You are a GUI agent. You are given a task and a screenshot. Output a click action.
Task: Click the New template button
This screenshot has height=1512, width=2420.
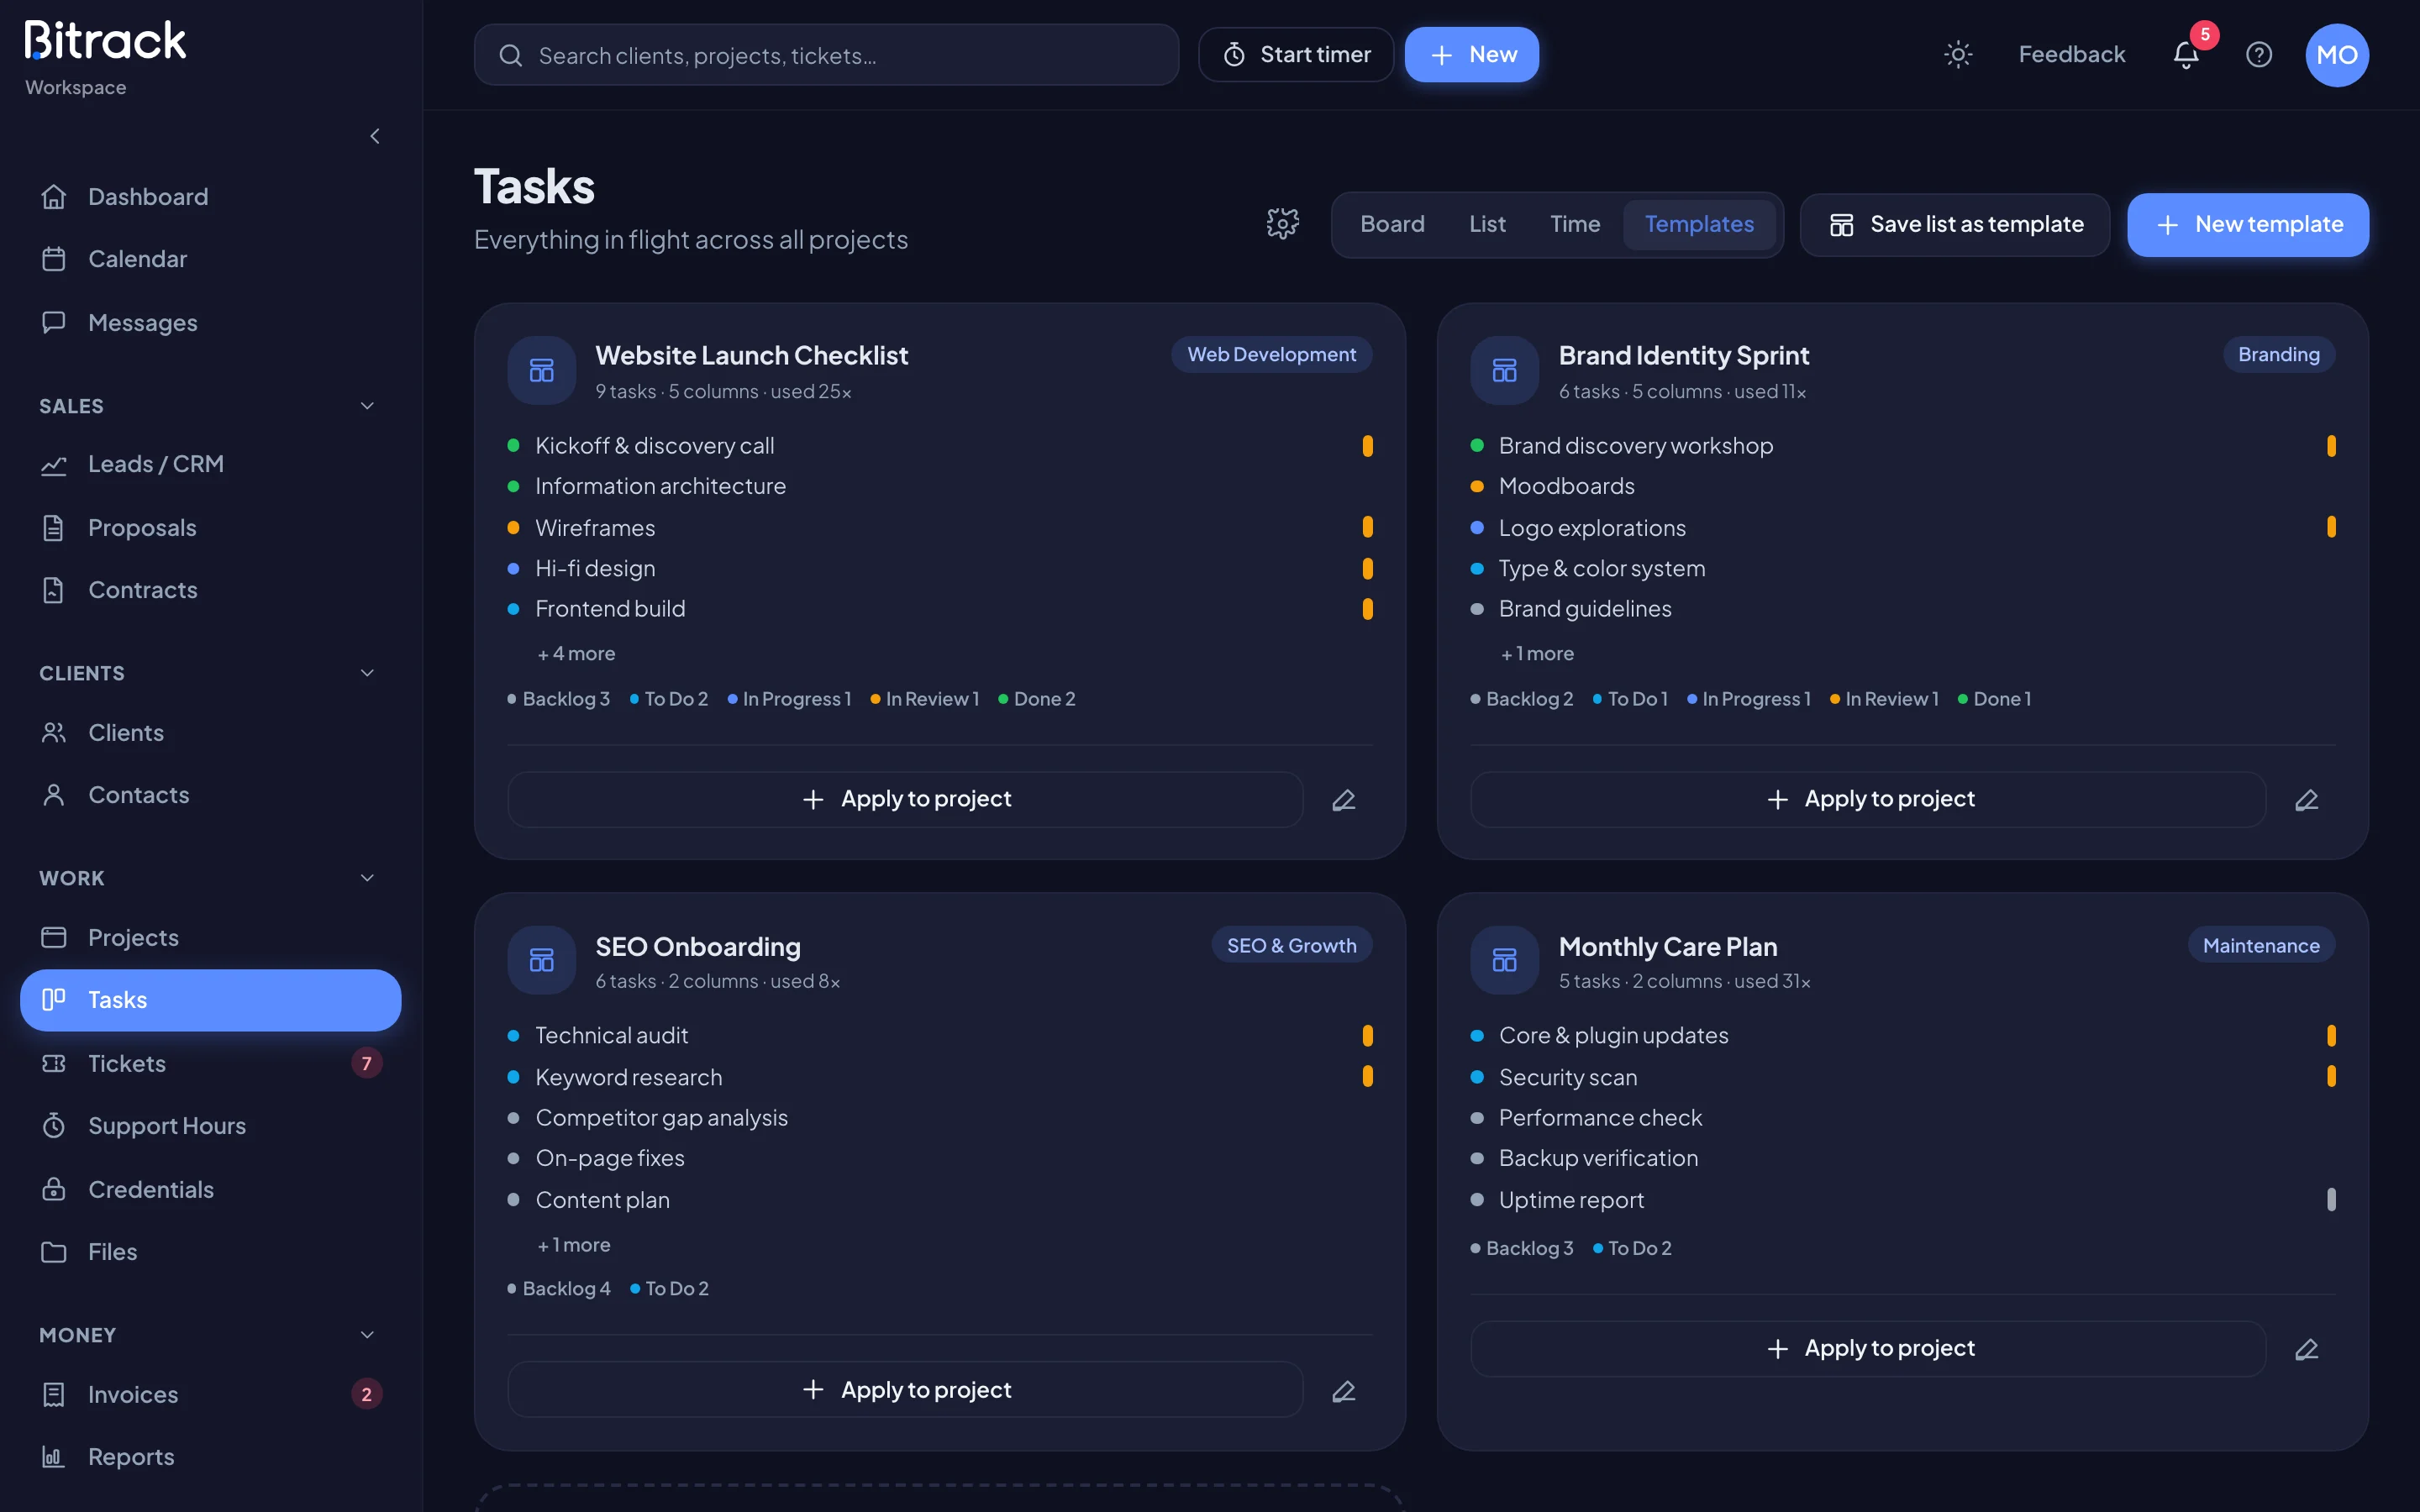(x=2247, y=224)
